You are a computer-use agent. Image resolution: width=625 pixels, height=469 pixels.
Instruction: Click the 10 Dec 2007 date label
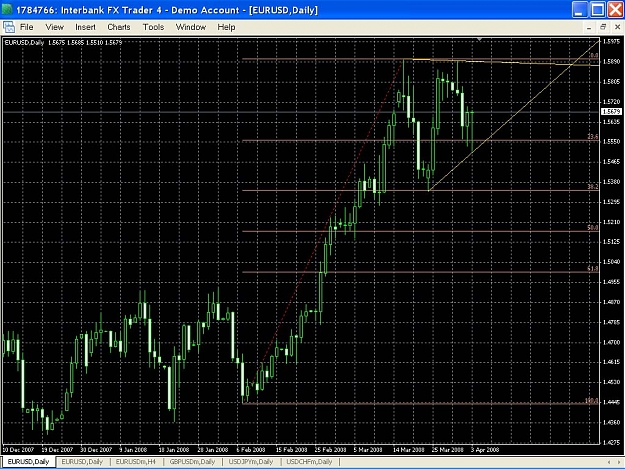point(18,449)
